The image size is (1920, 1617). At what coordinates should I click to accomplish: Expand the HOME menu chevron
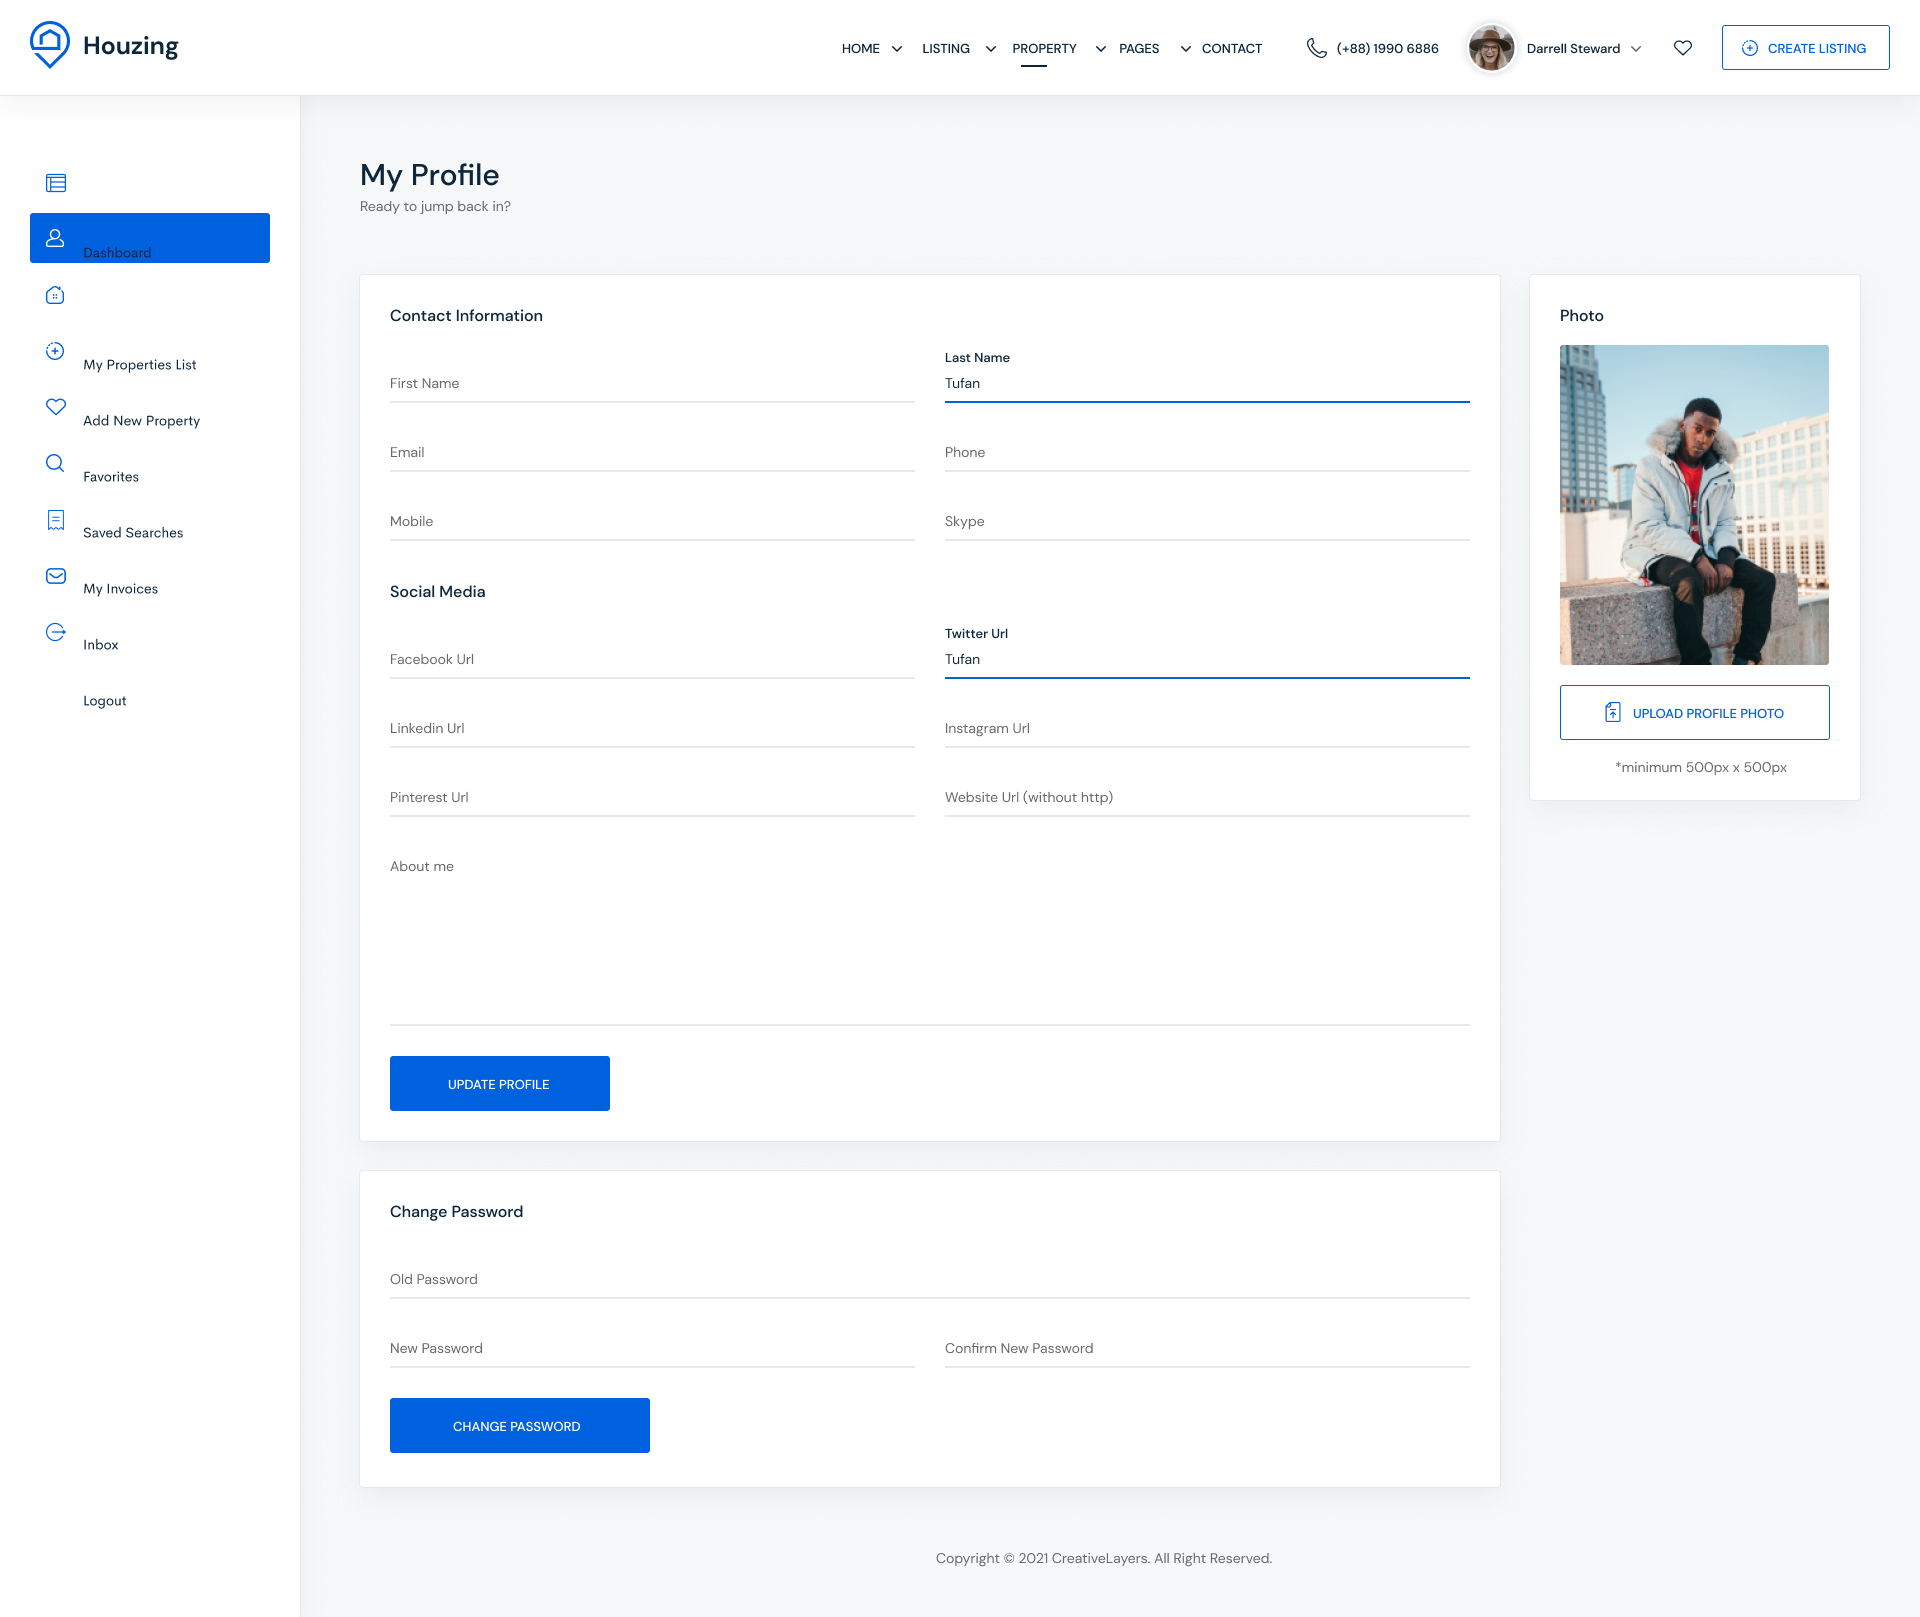(897, 49)
